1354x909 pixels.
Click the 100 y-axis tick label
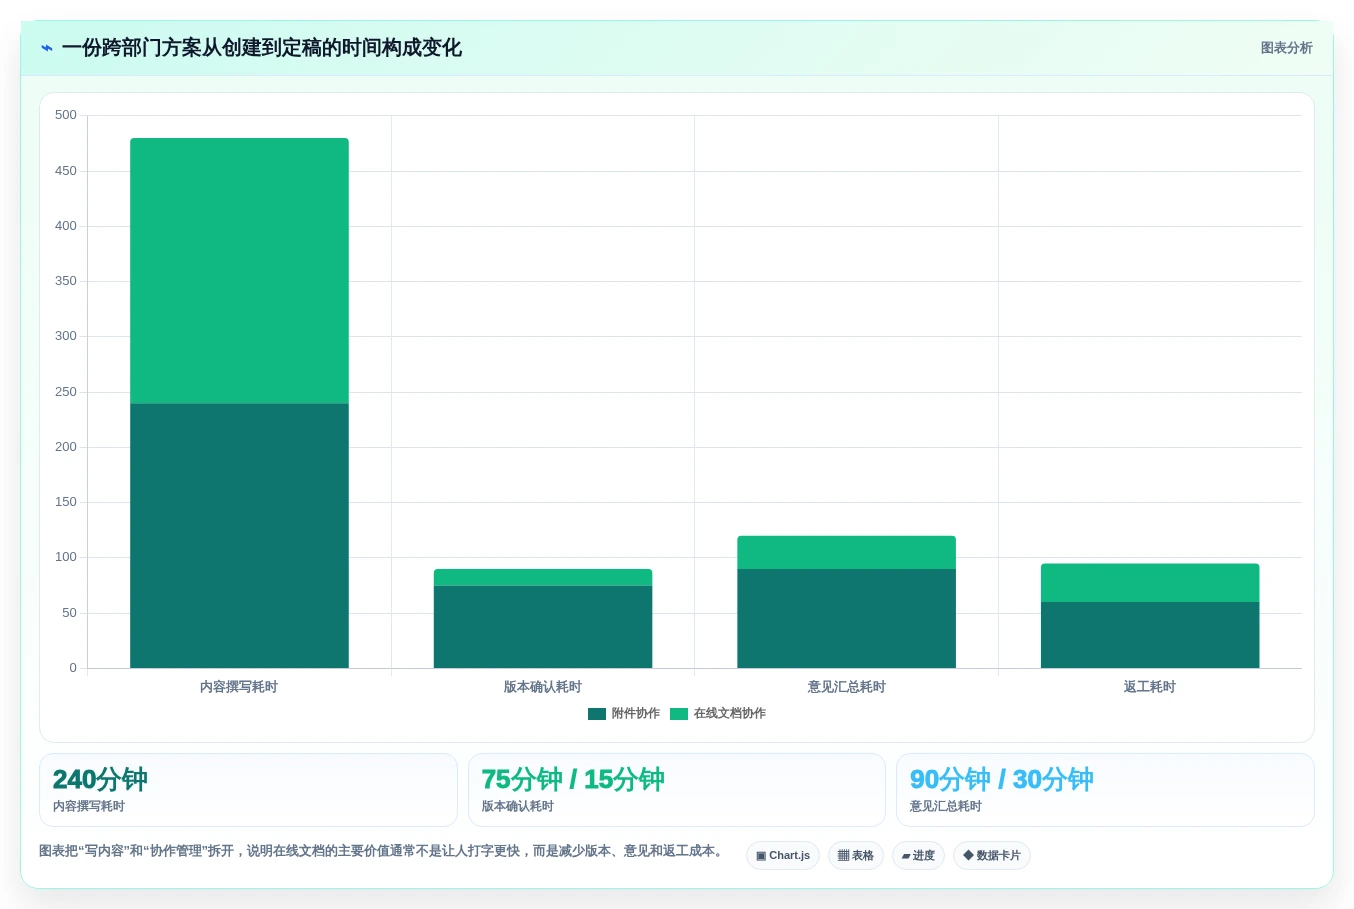click(66, 557)
